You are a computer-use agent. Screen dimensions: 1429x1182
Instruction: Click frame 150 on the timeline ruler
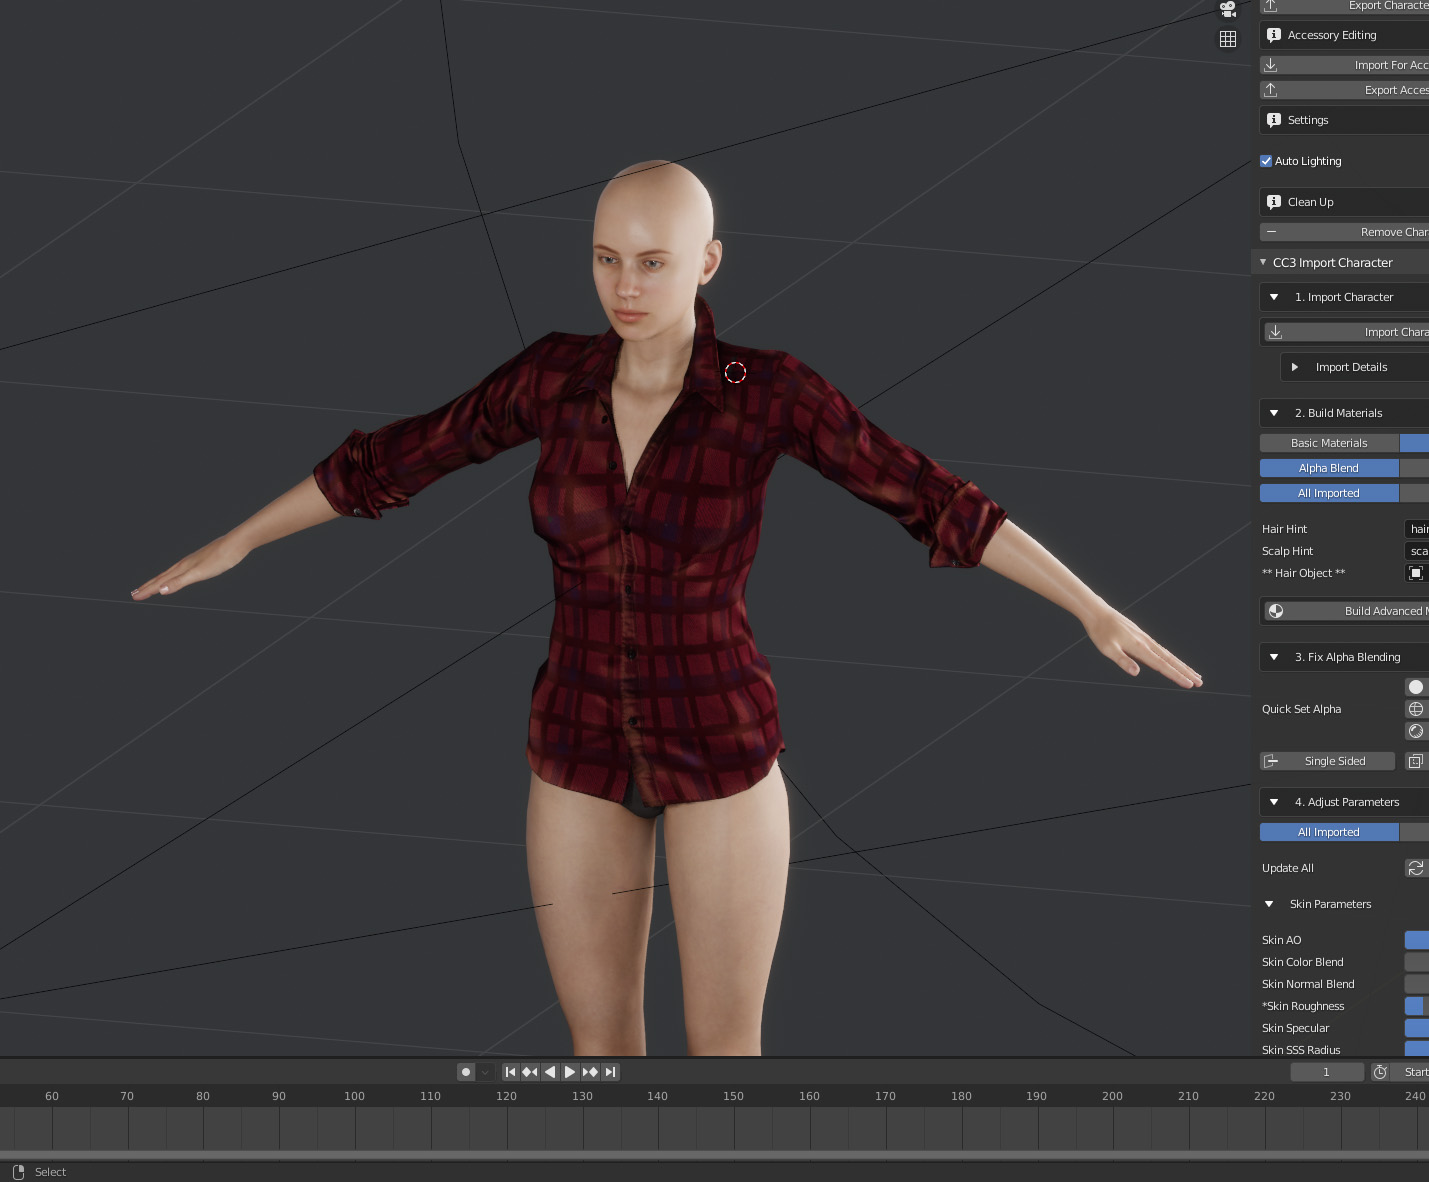click(733, 1096)
